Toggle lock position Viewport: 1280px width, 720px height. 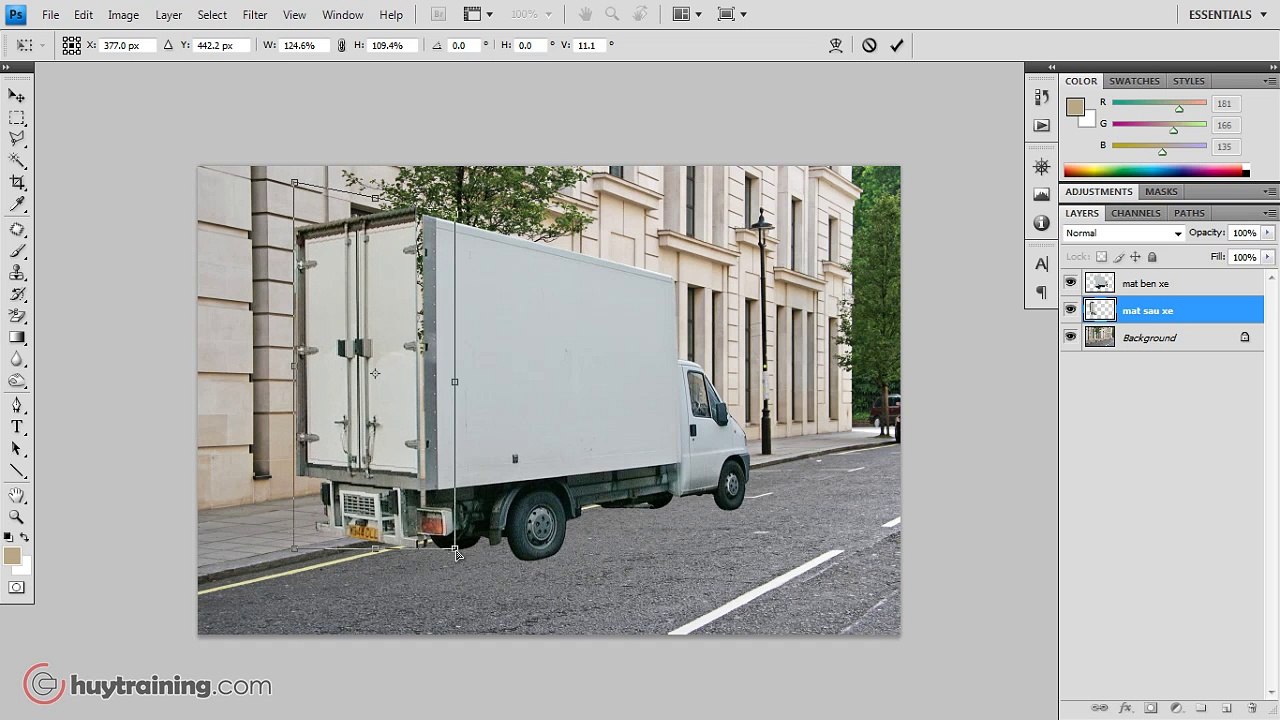(x=1135, y=257)
